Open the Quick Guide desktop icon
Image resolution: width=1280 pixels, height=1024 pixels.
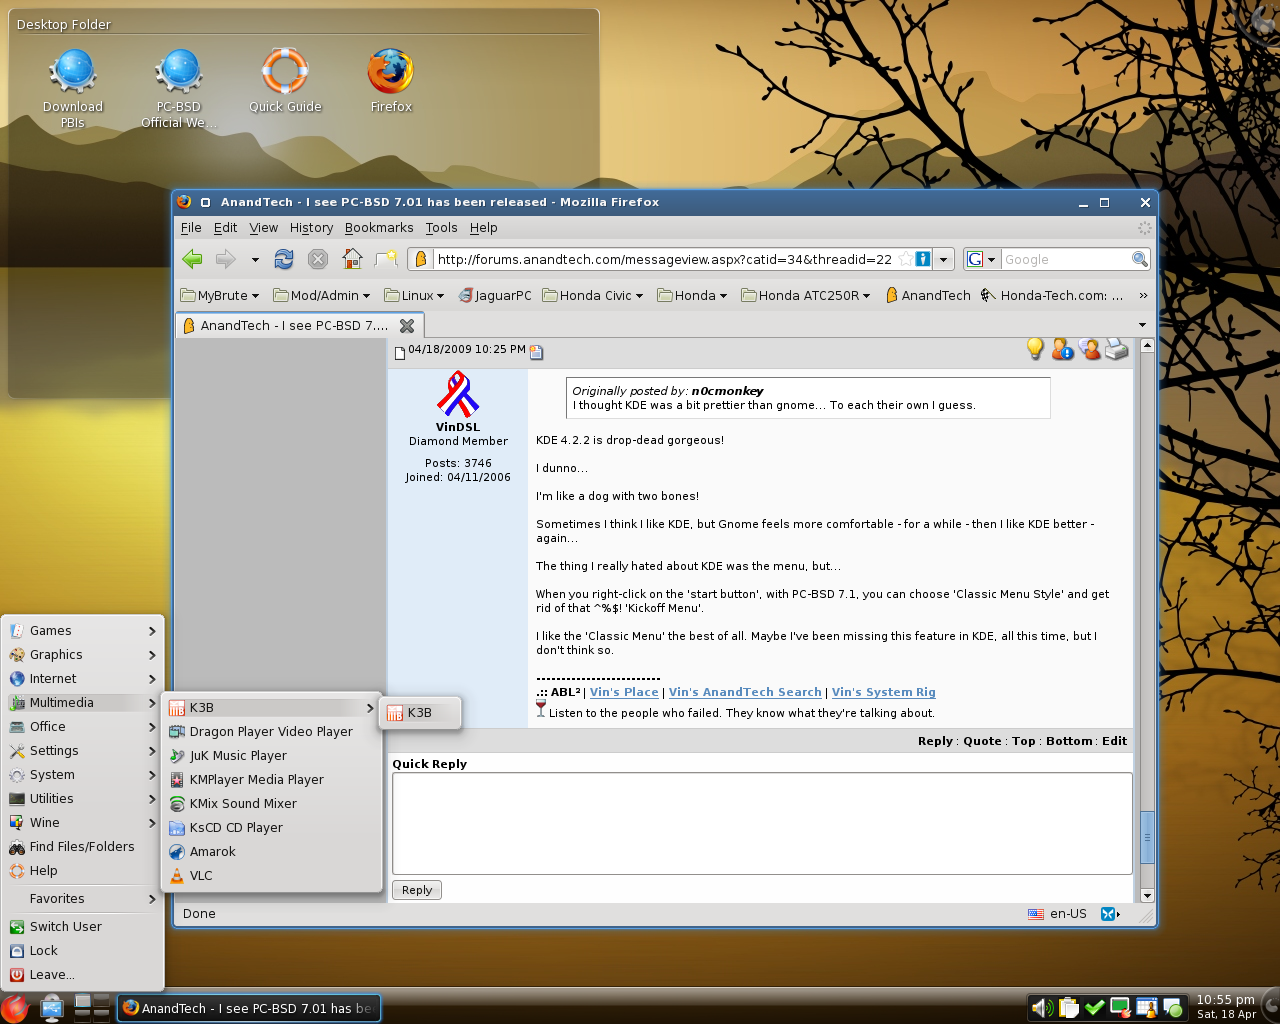[285, 74]
